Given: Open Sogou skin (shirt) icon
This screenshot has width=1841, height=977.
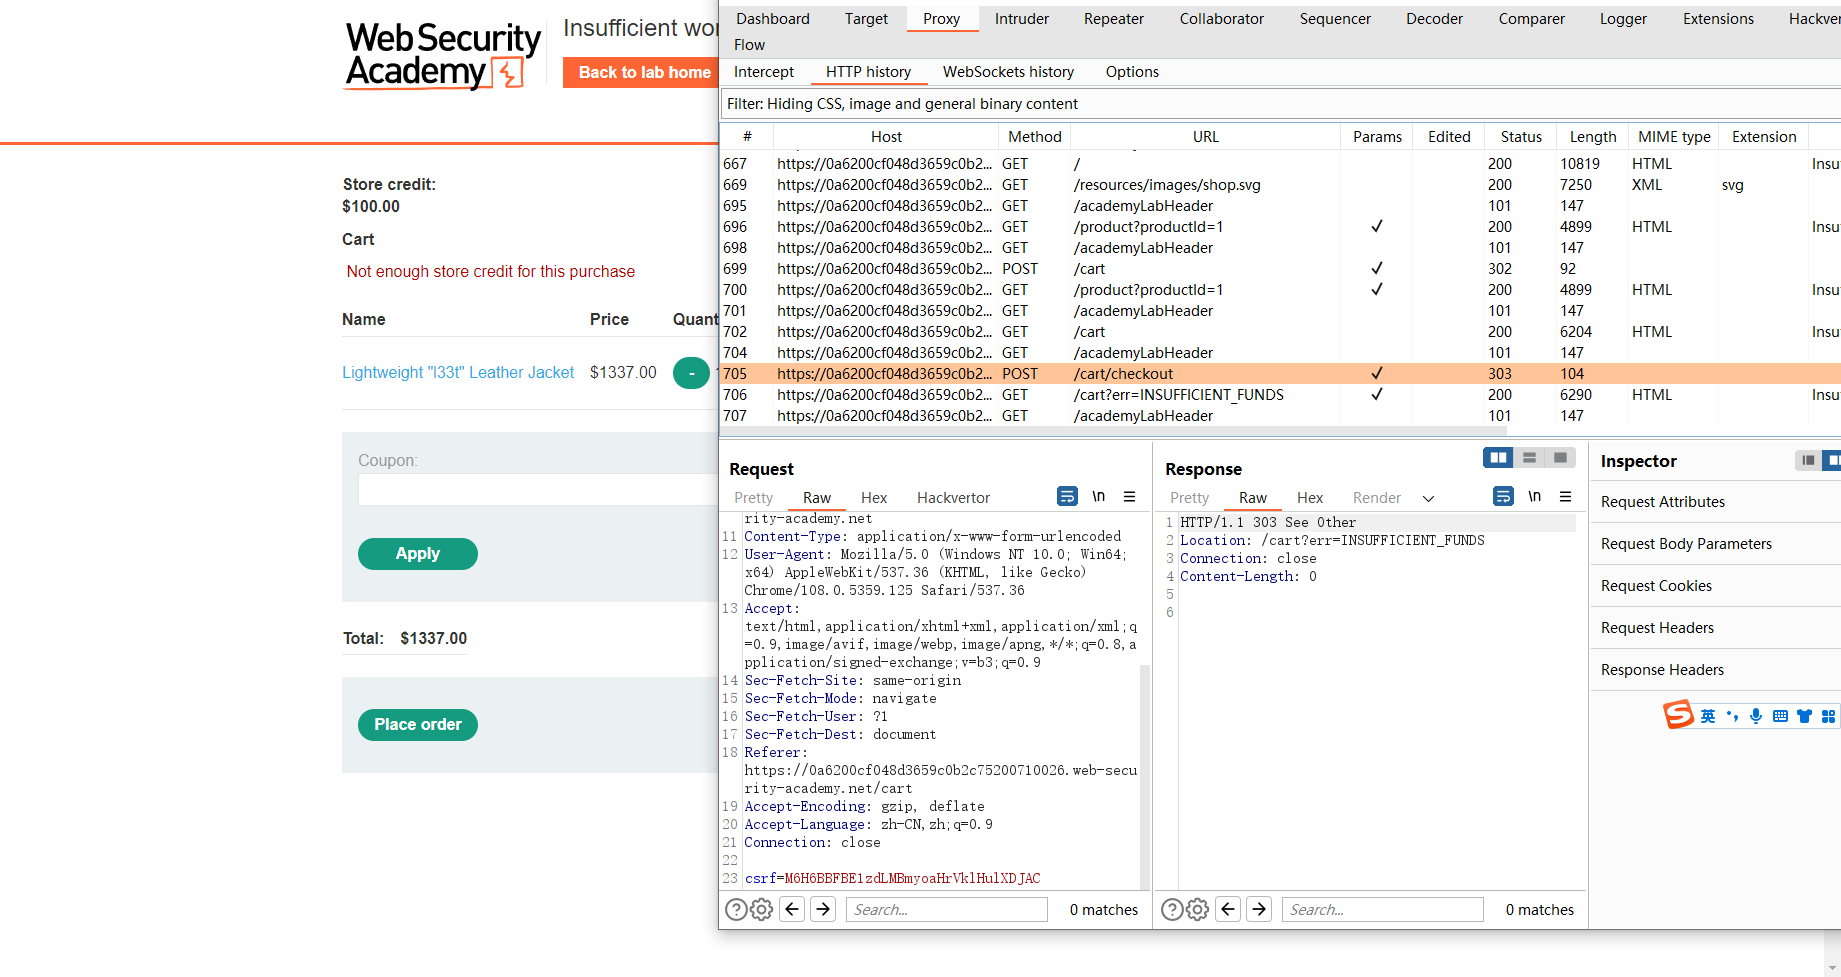Looking at the screenshot, I should tap(1804, 716).
